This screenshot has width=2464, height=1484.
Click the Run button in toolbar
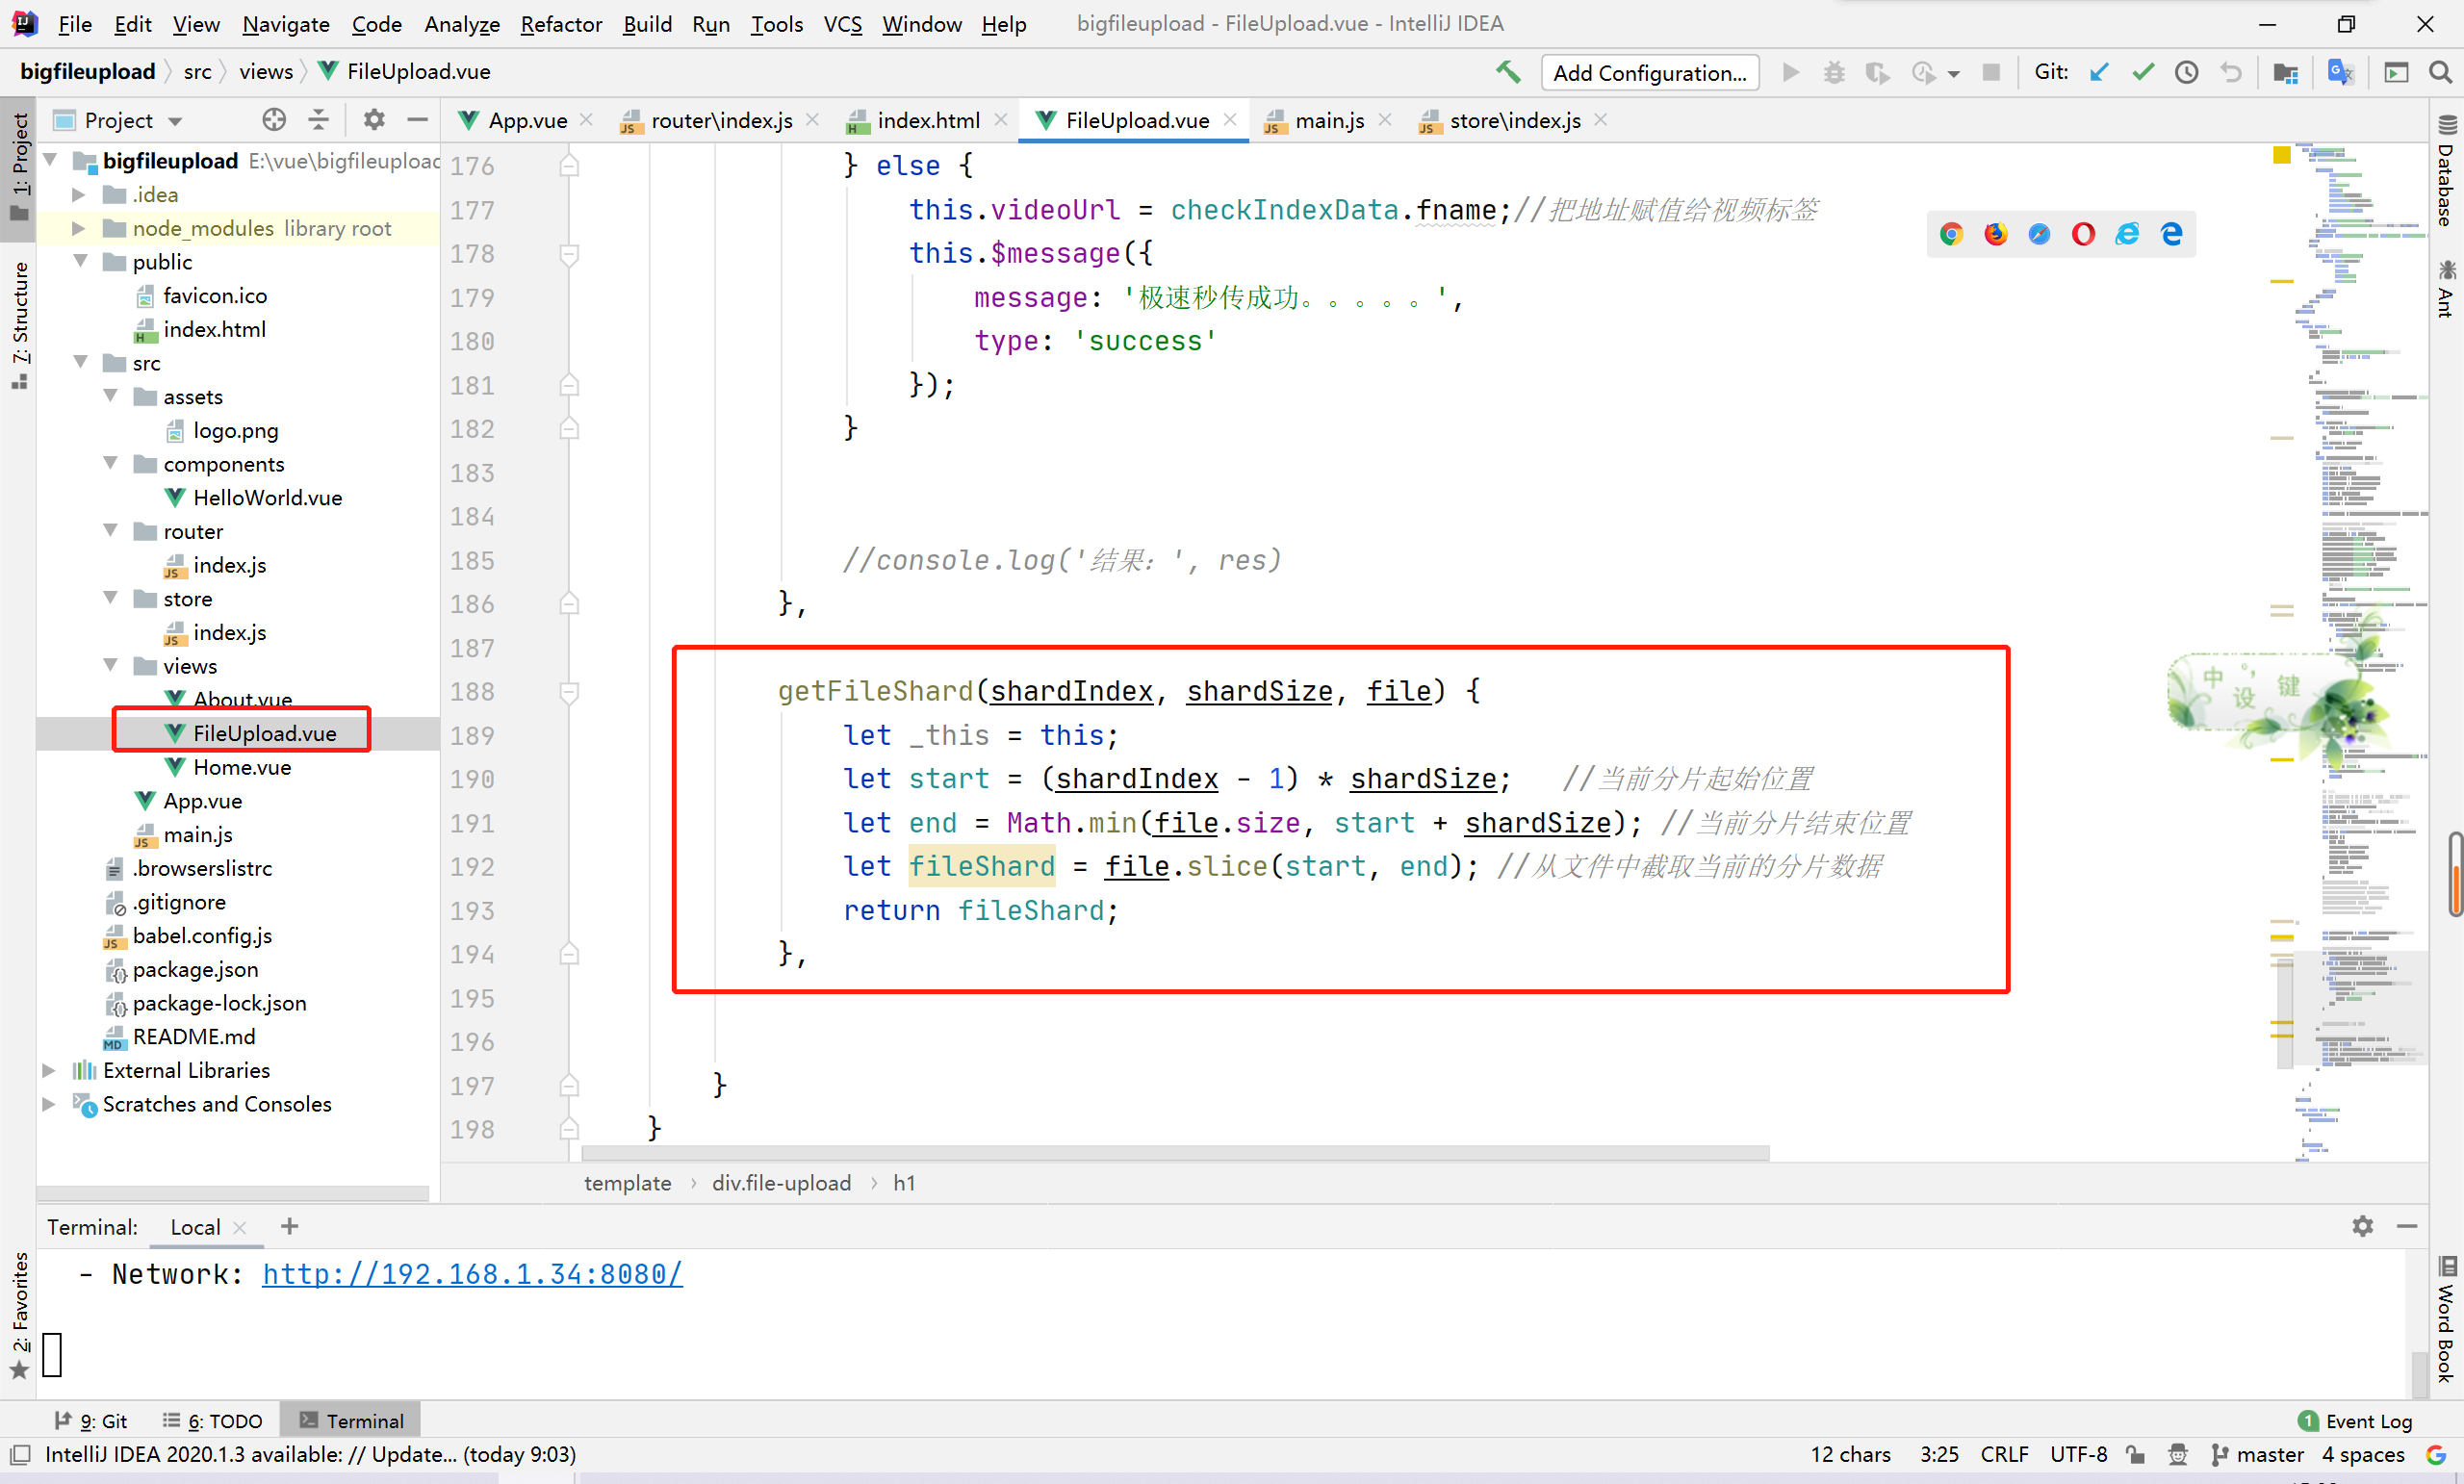click(1790, 72)
